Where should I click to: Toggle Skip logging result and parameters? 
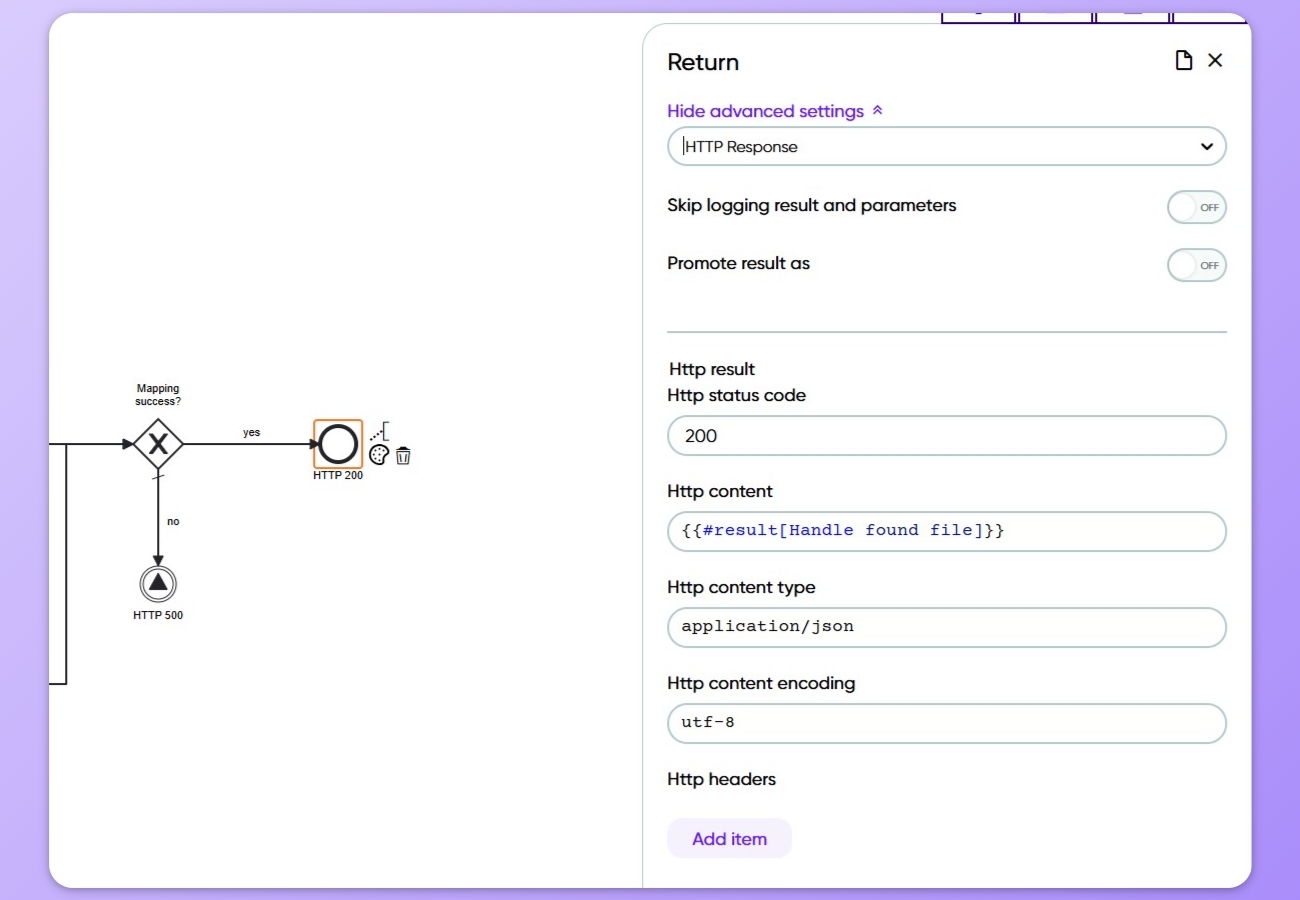click(x=1197, y=207)
